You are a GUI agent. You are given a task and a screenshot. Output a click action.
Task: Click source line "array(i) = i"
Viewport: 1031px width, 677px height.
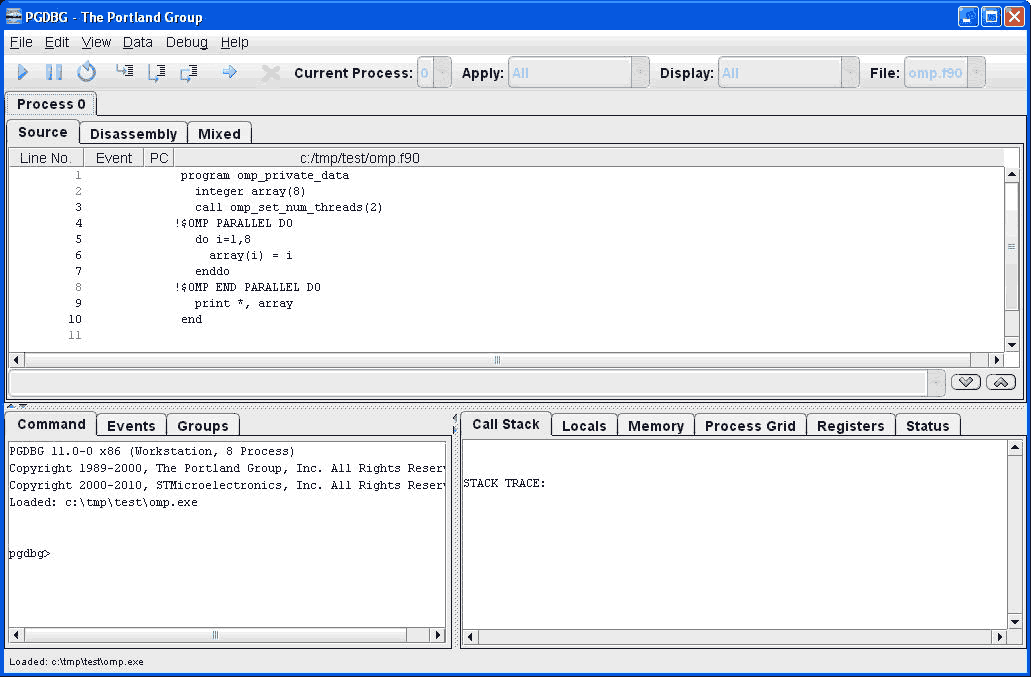point(251,255)
